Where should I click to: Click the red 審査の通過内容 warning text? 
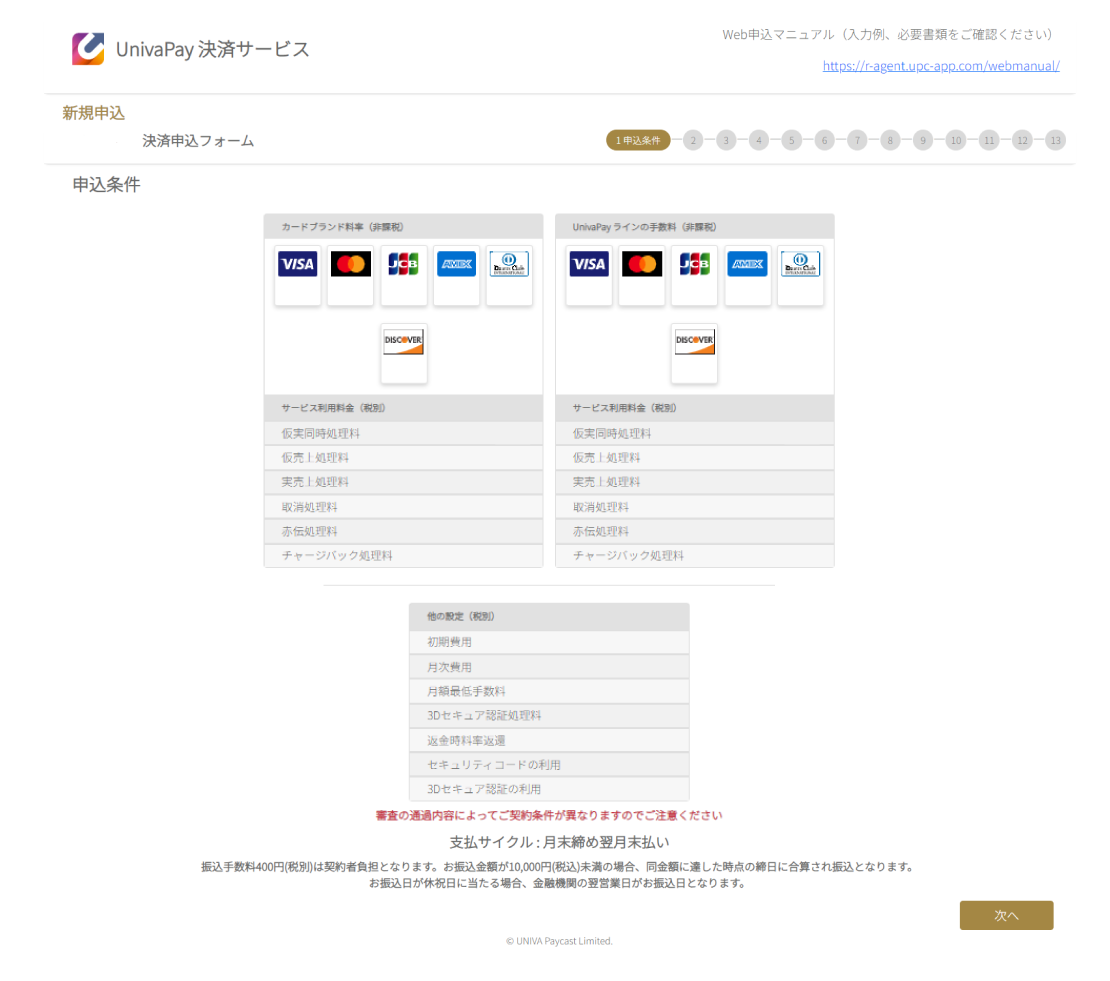[549, 815]
